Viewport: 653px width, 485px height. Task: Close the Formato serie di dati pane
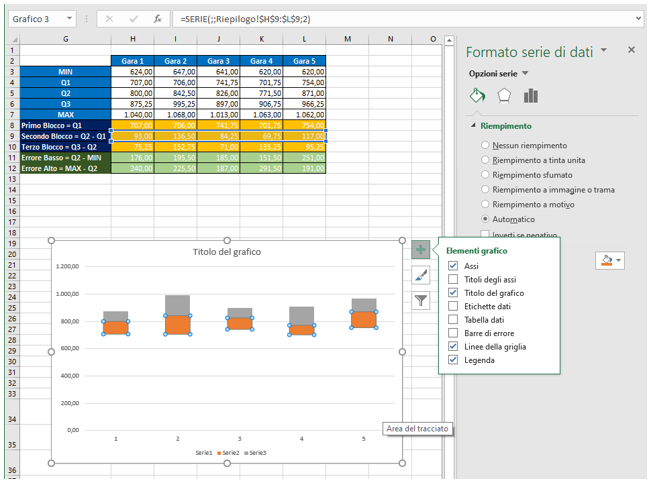[631, 50]
